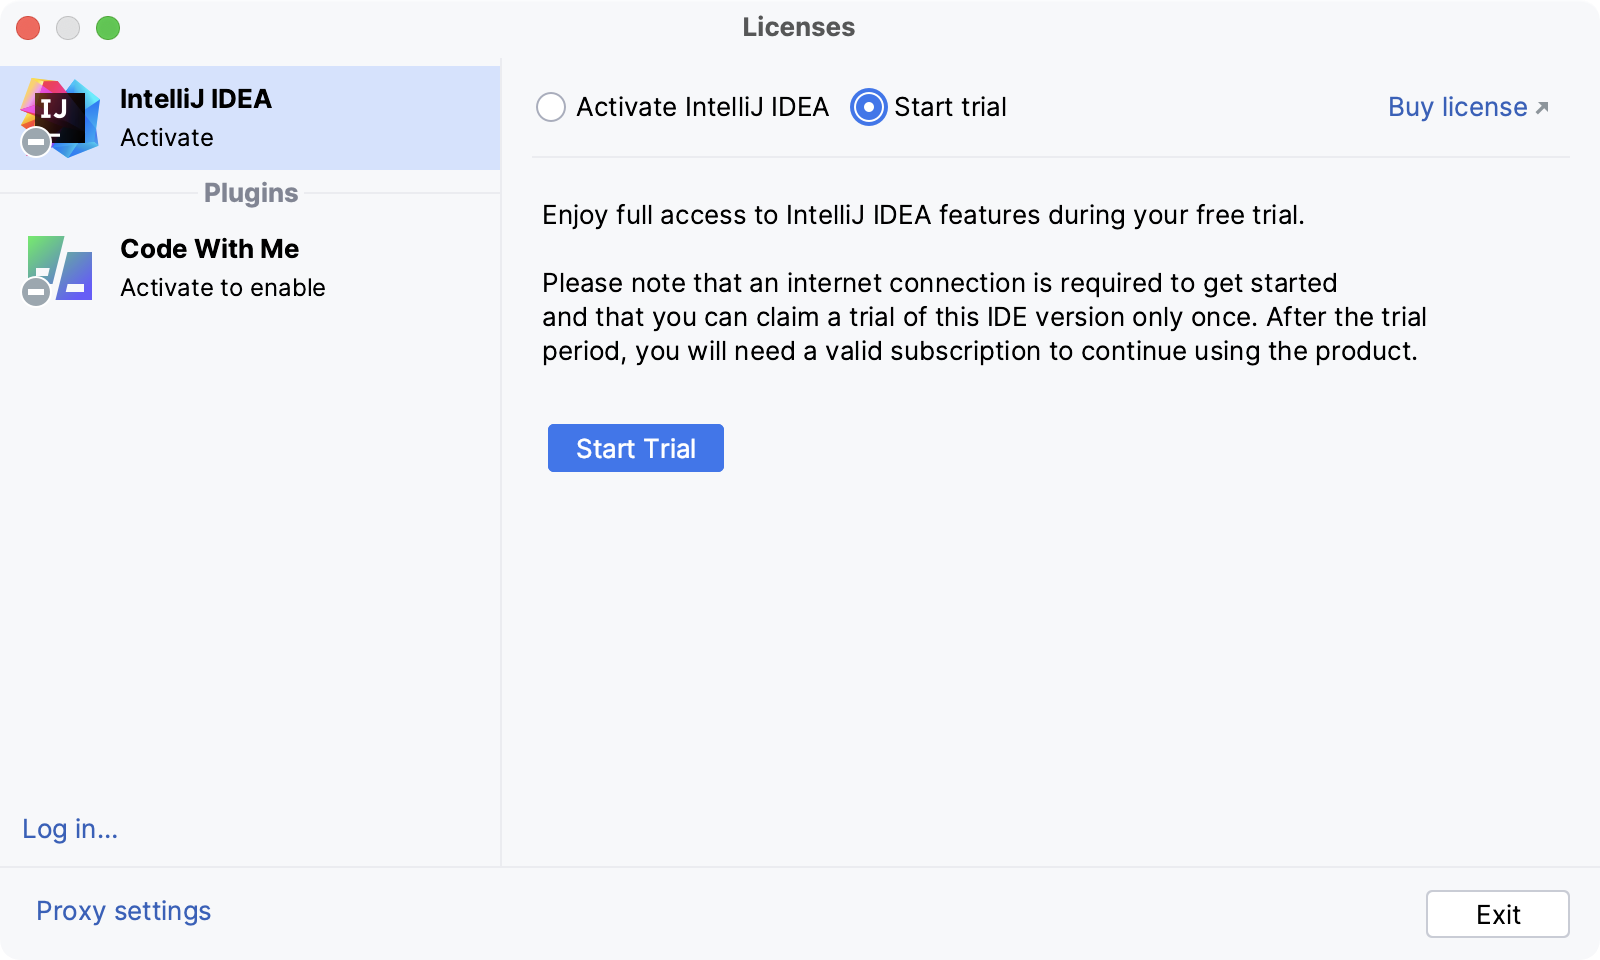Click the Activate to enable status text
1600x960 pixels.
[x=223, y=288]
